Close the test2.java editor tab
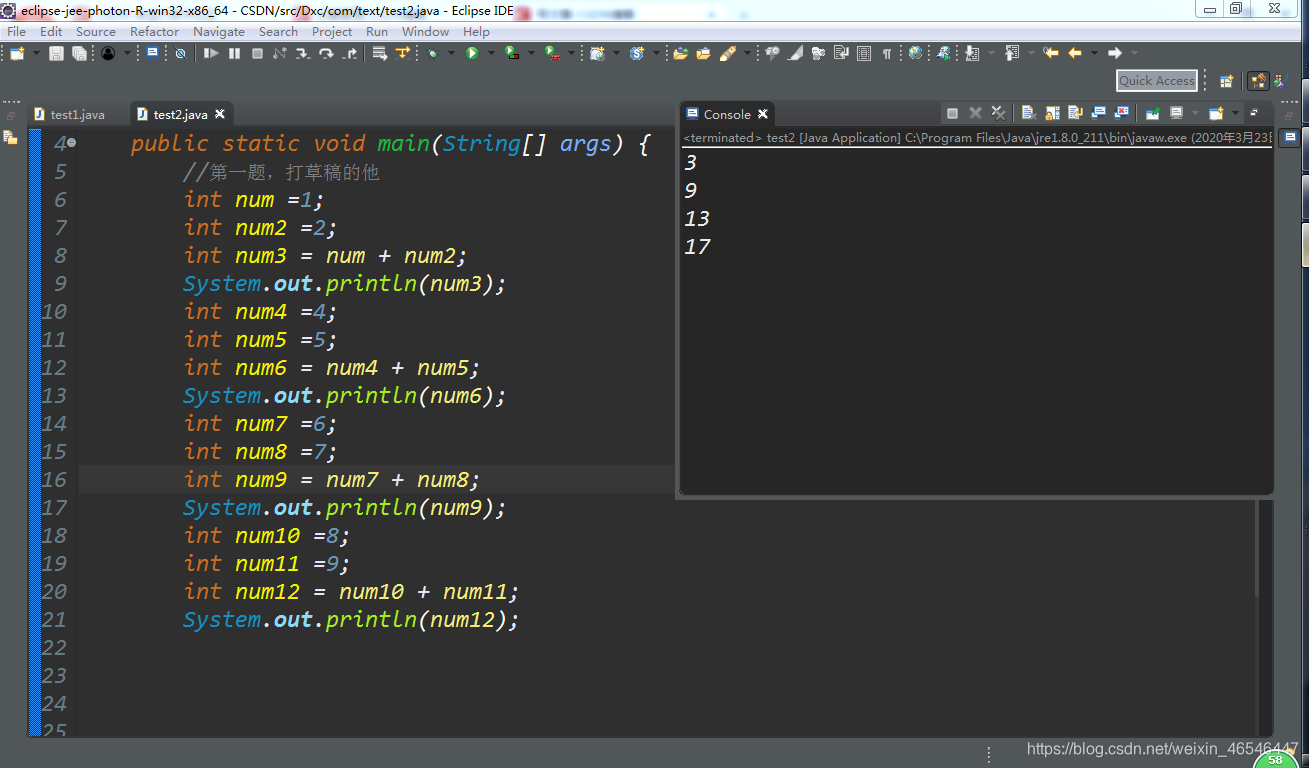Image resolution: width=1309 pixels, height=768 pixels. click(x=220, y=114)
